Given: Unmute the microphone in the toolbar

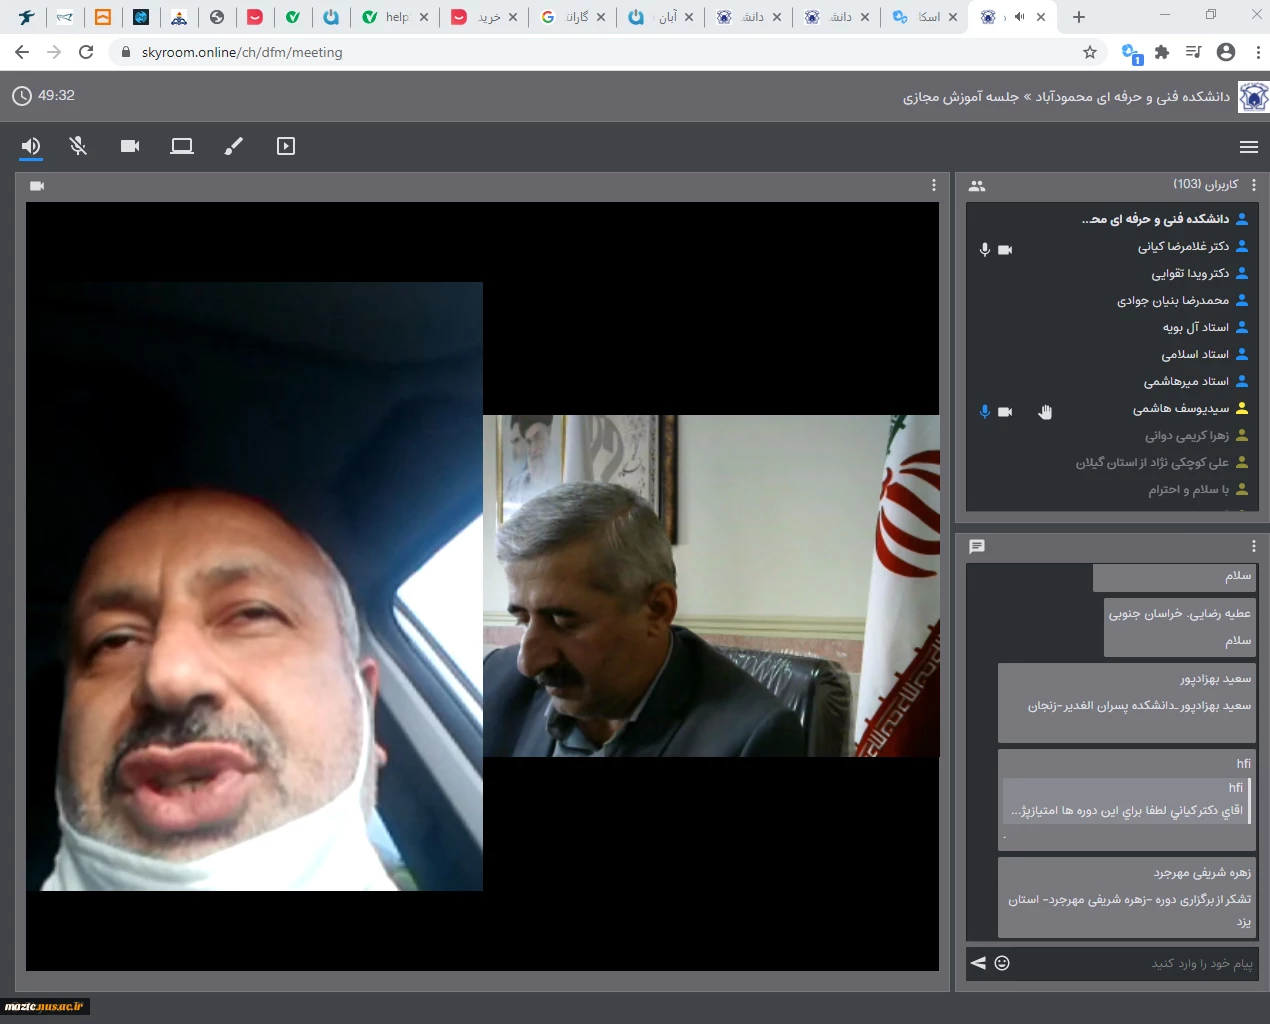Looking at the screenshot, I should 78,146.
